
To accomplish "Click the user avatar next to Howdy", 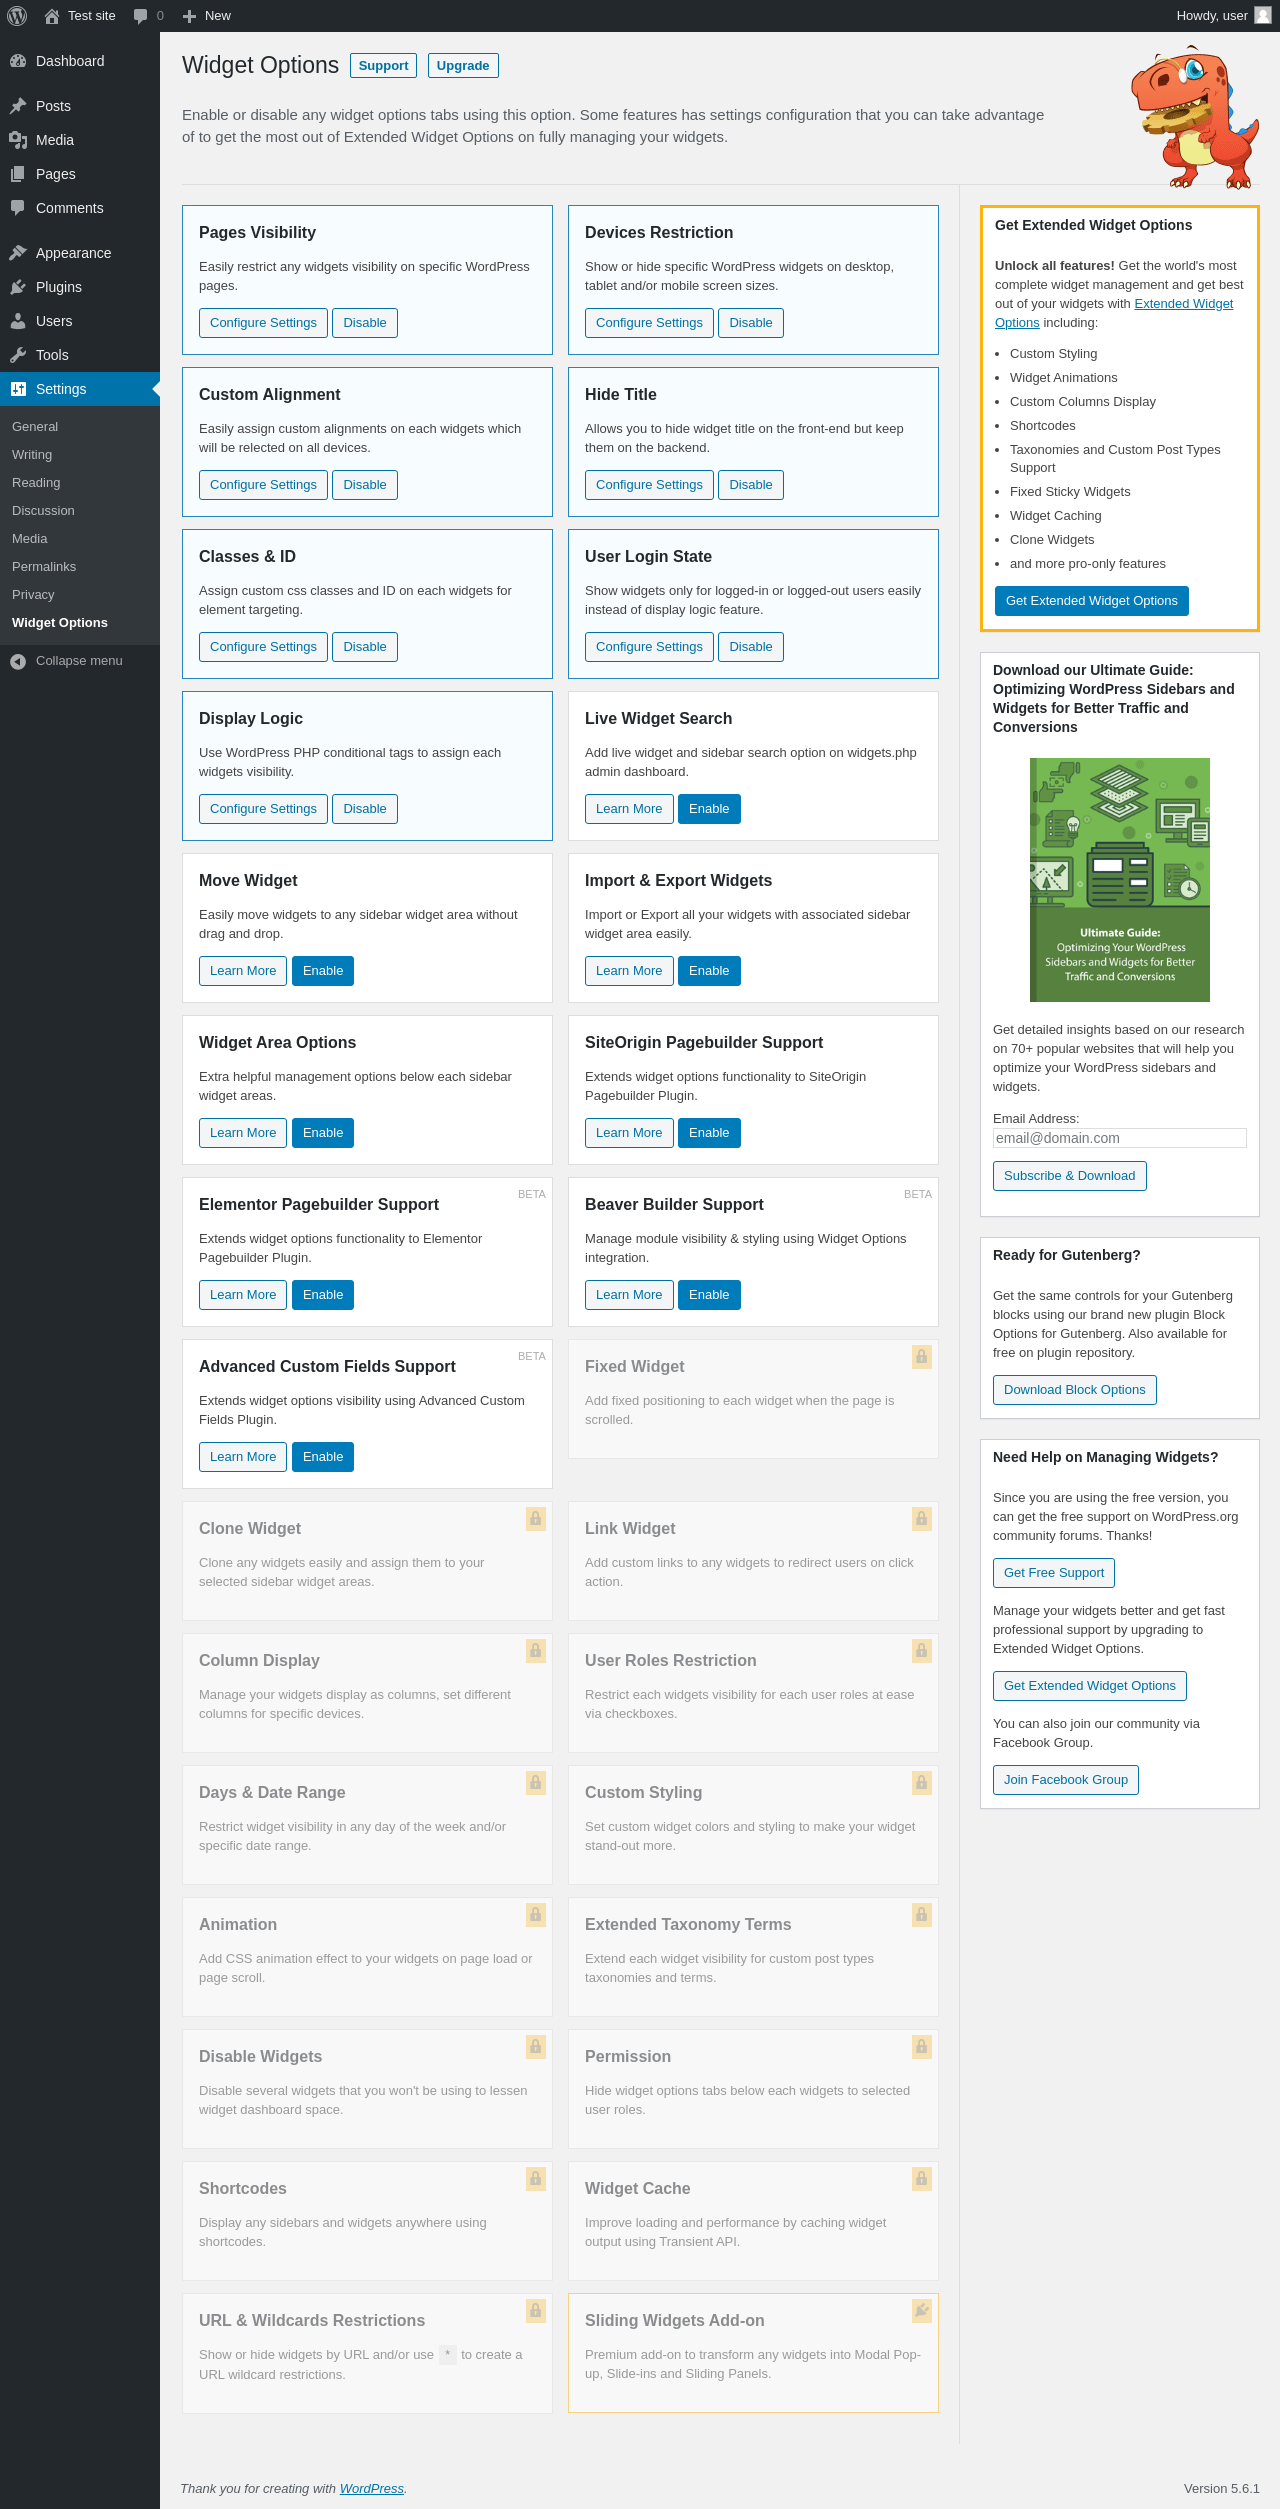I will 1263,16.
